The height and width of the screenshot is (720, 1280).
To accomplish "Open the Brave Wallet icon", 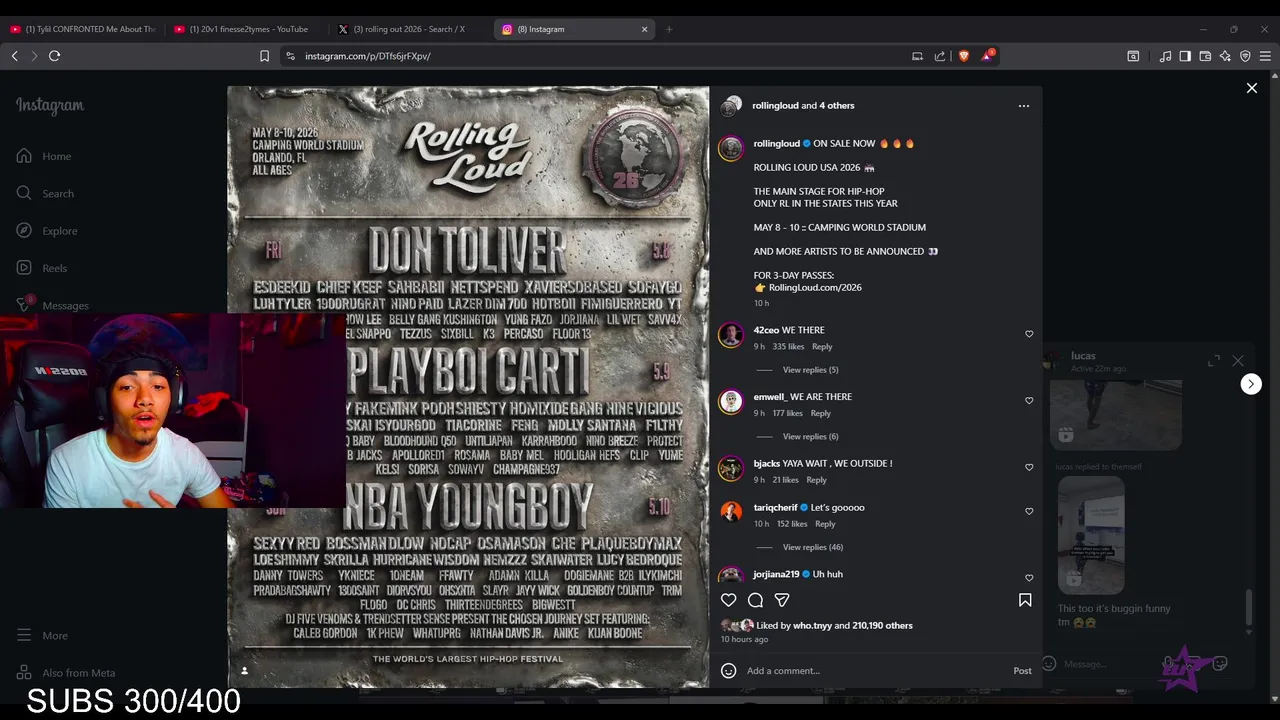I will pos(1205,56).
